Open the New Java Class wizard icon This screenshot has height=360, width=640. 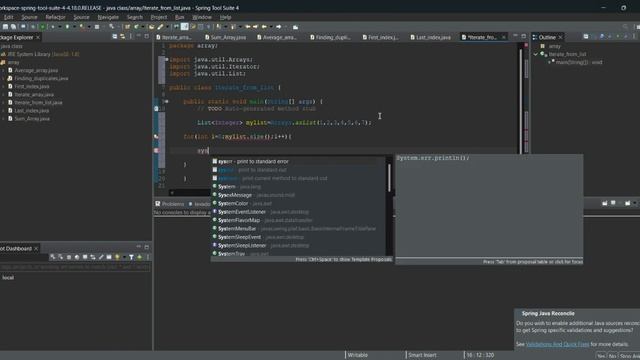(136, 27)
